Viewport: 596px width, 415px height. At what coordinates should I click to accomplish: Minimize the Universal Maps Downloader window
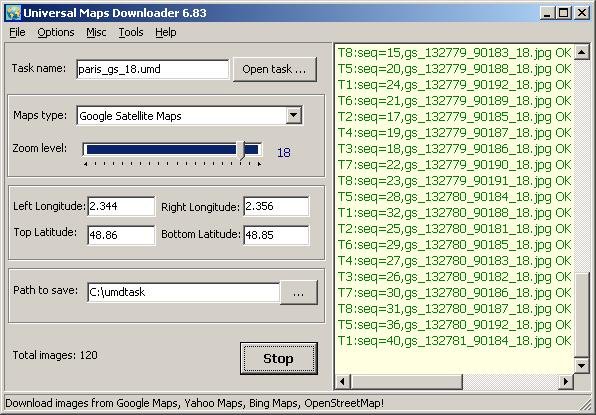coord(547,13)
